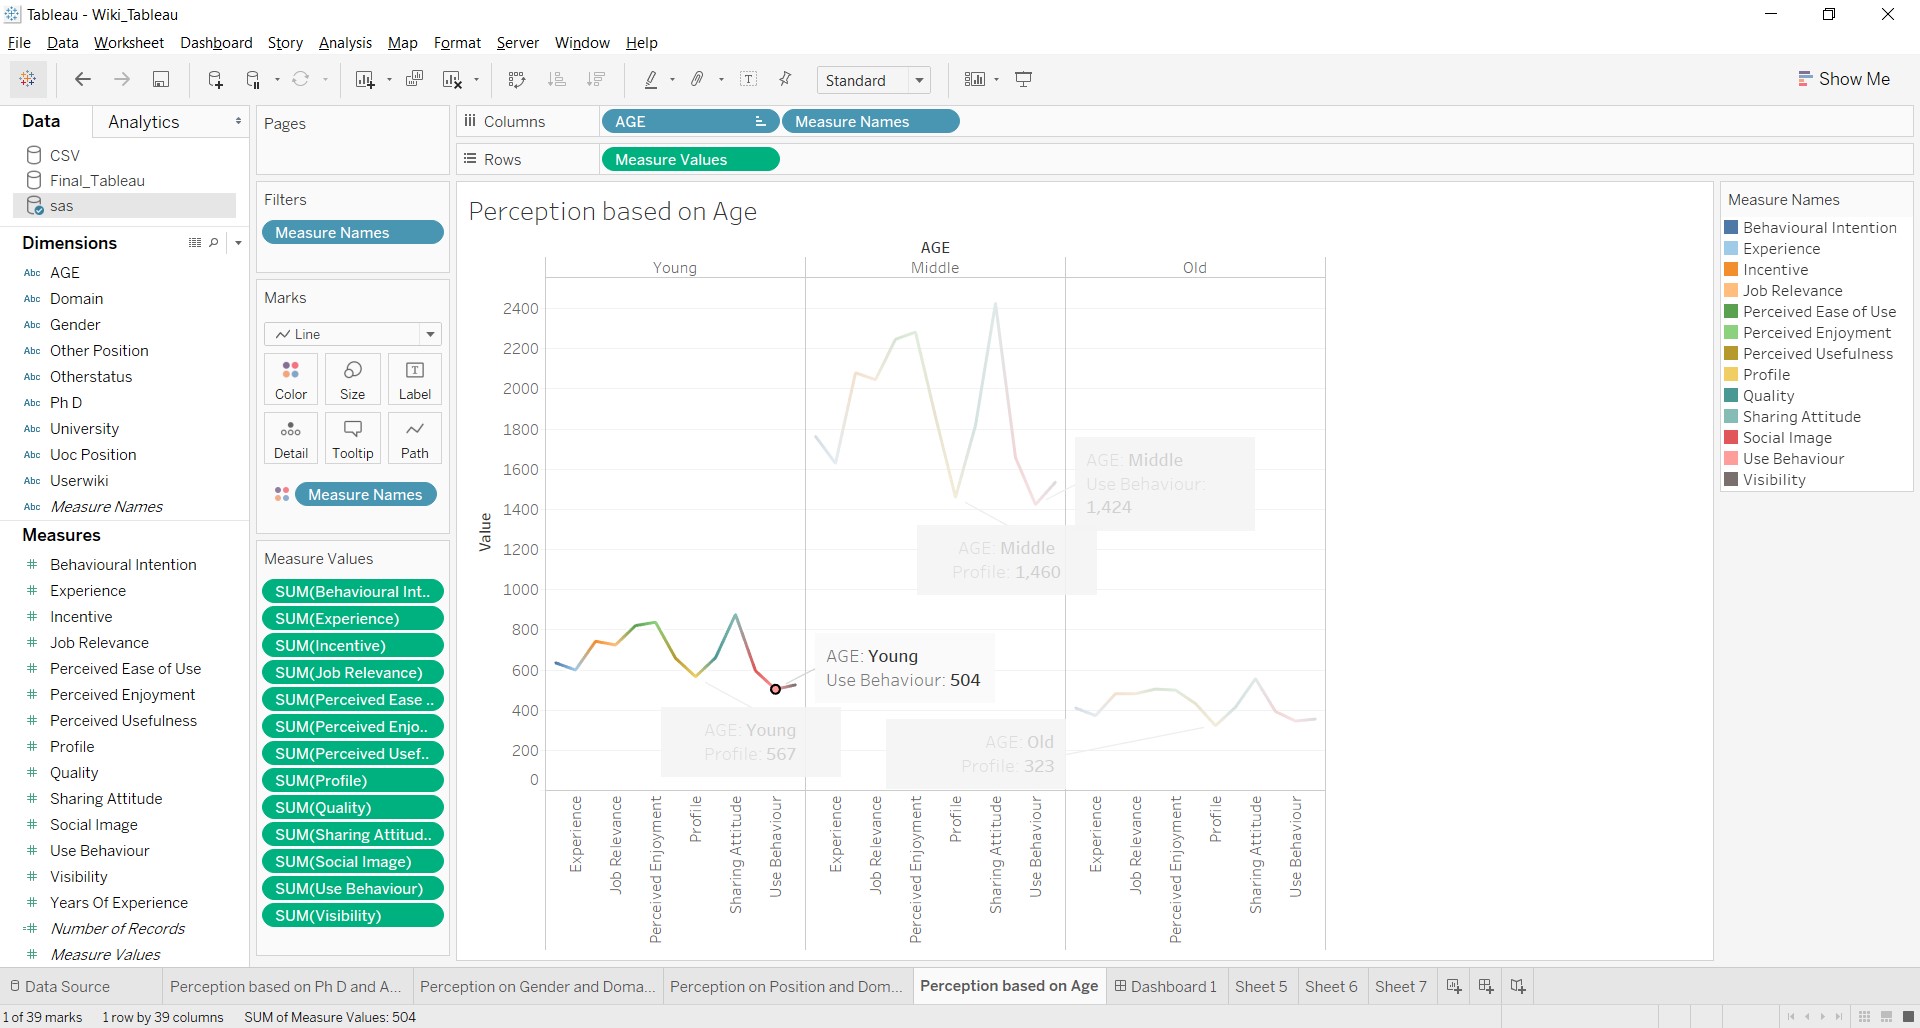1920x1028 pixels.
Task: Click the find field search icon
Action: pos(214,243)
